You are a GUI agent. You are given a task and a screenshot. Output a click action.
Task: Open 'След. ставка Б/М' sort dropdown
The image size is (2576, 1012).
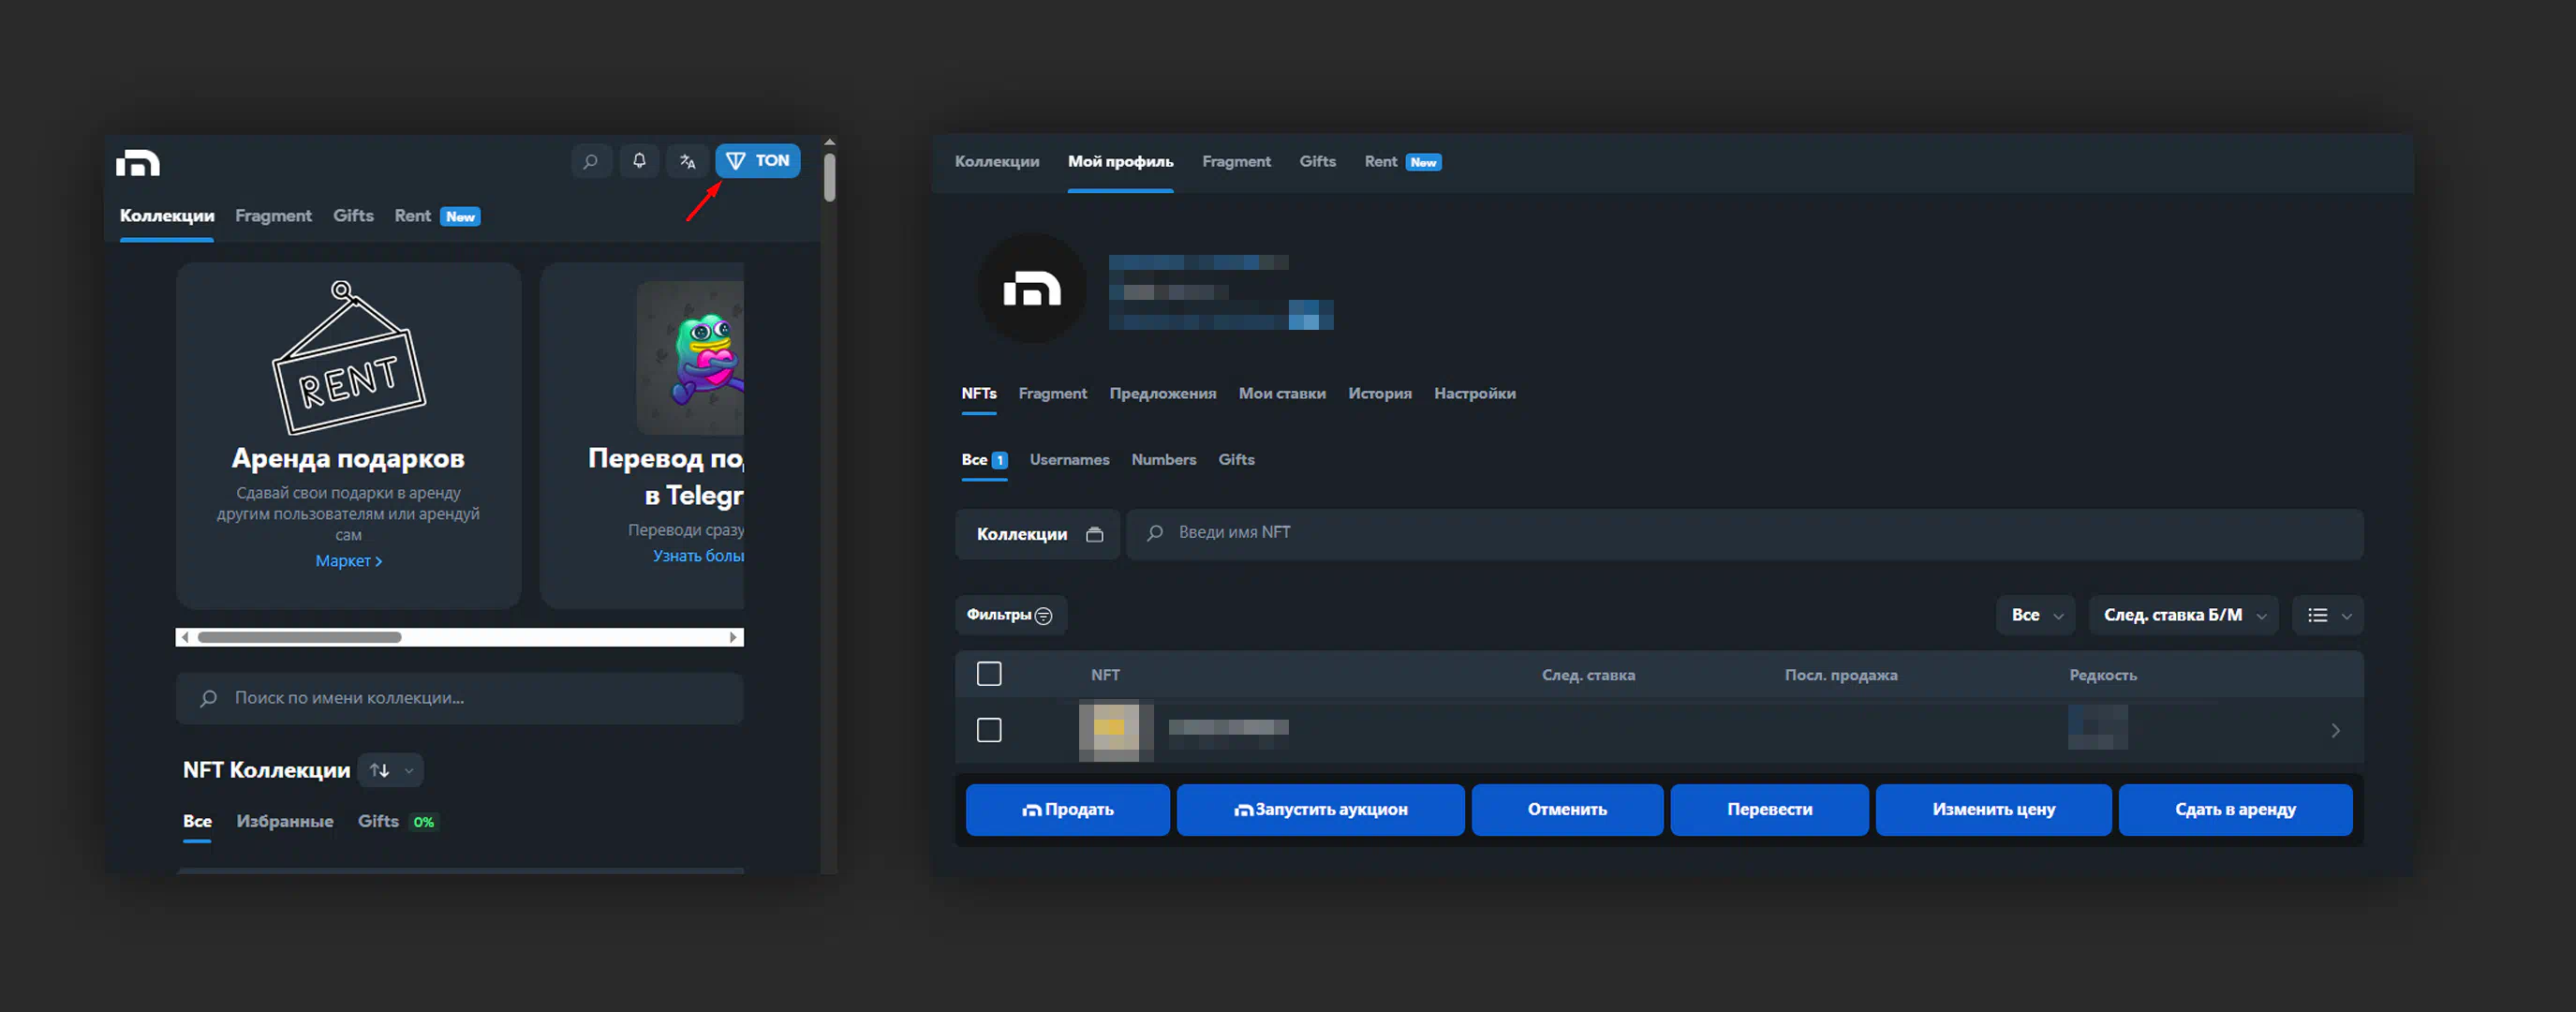click(2183, 615)
